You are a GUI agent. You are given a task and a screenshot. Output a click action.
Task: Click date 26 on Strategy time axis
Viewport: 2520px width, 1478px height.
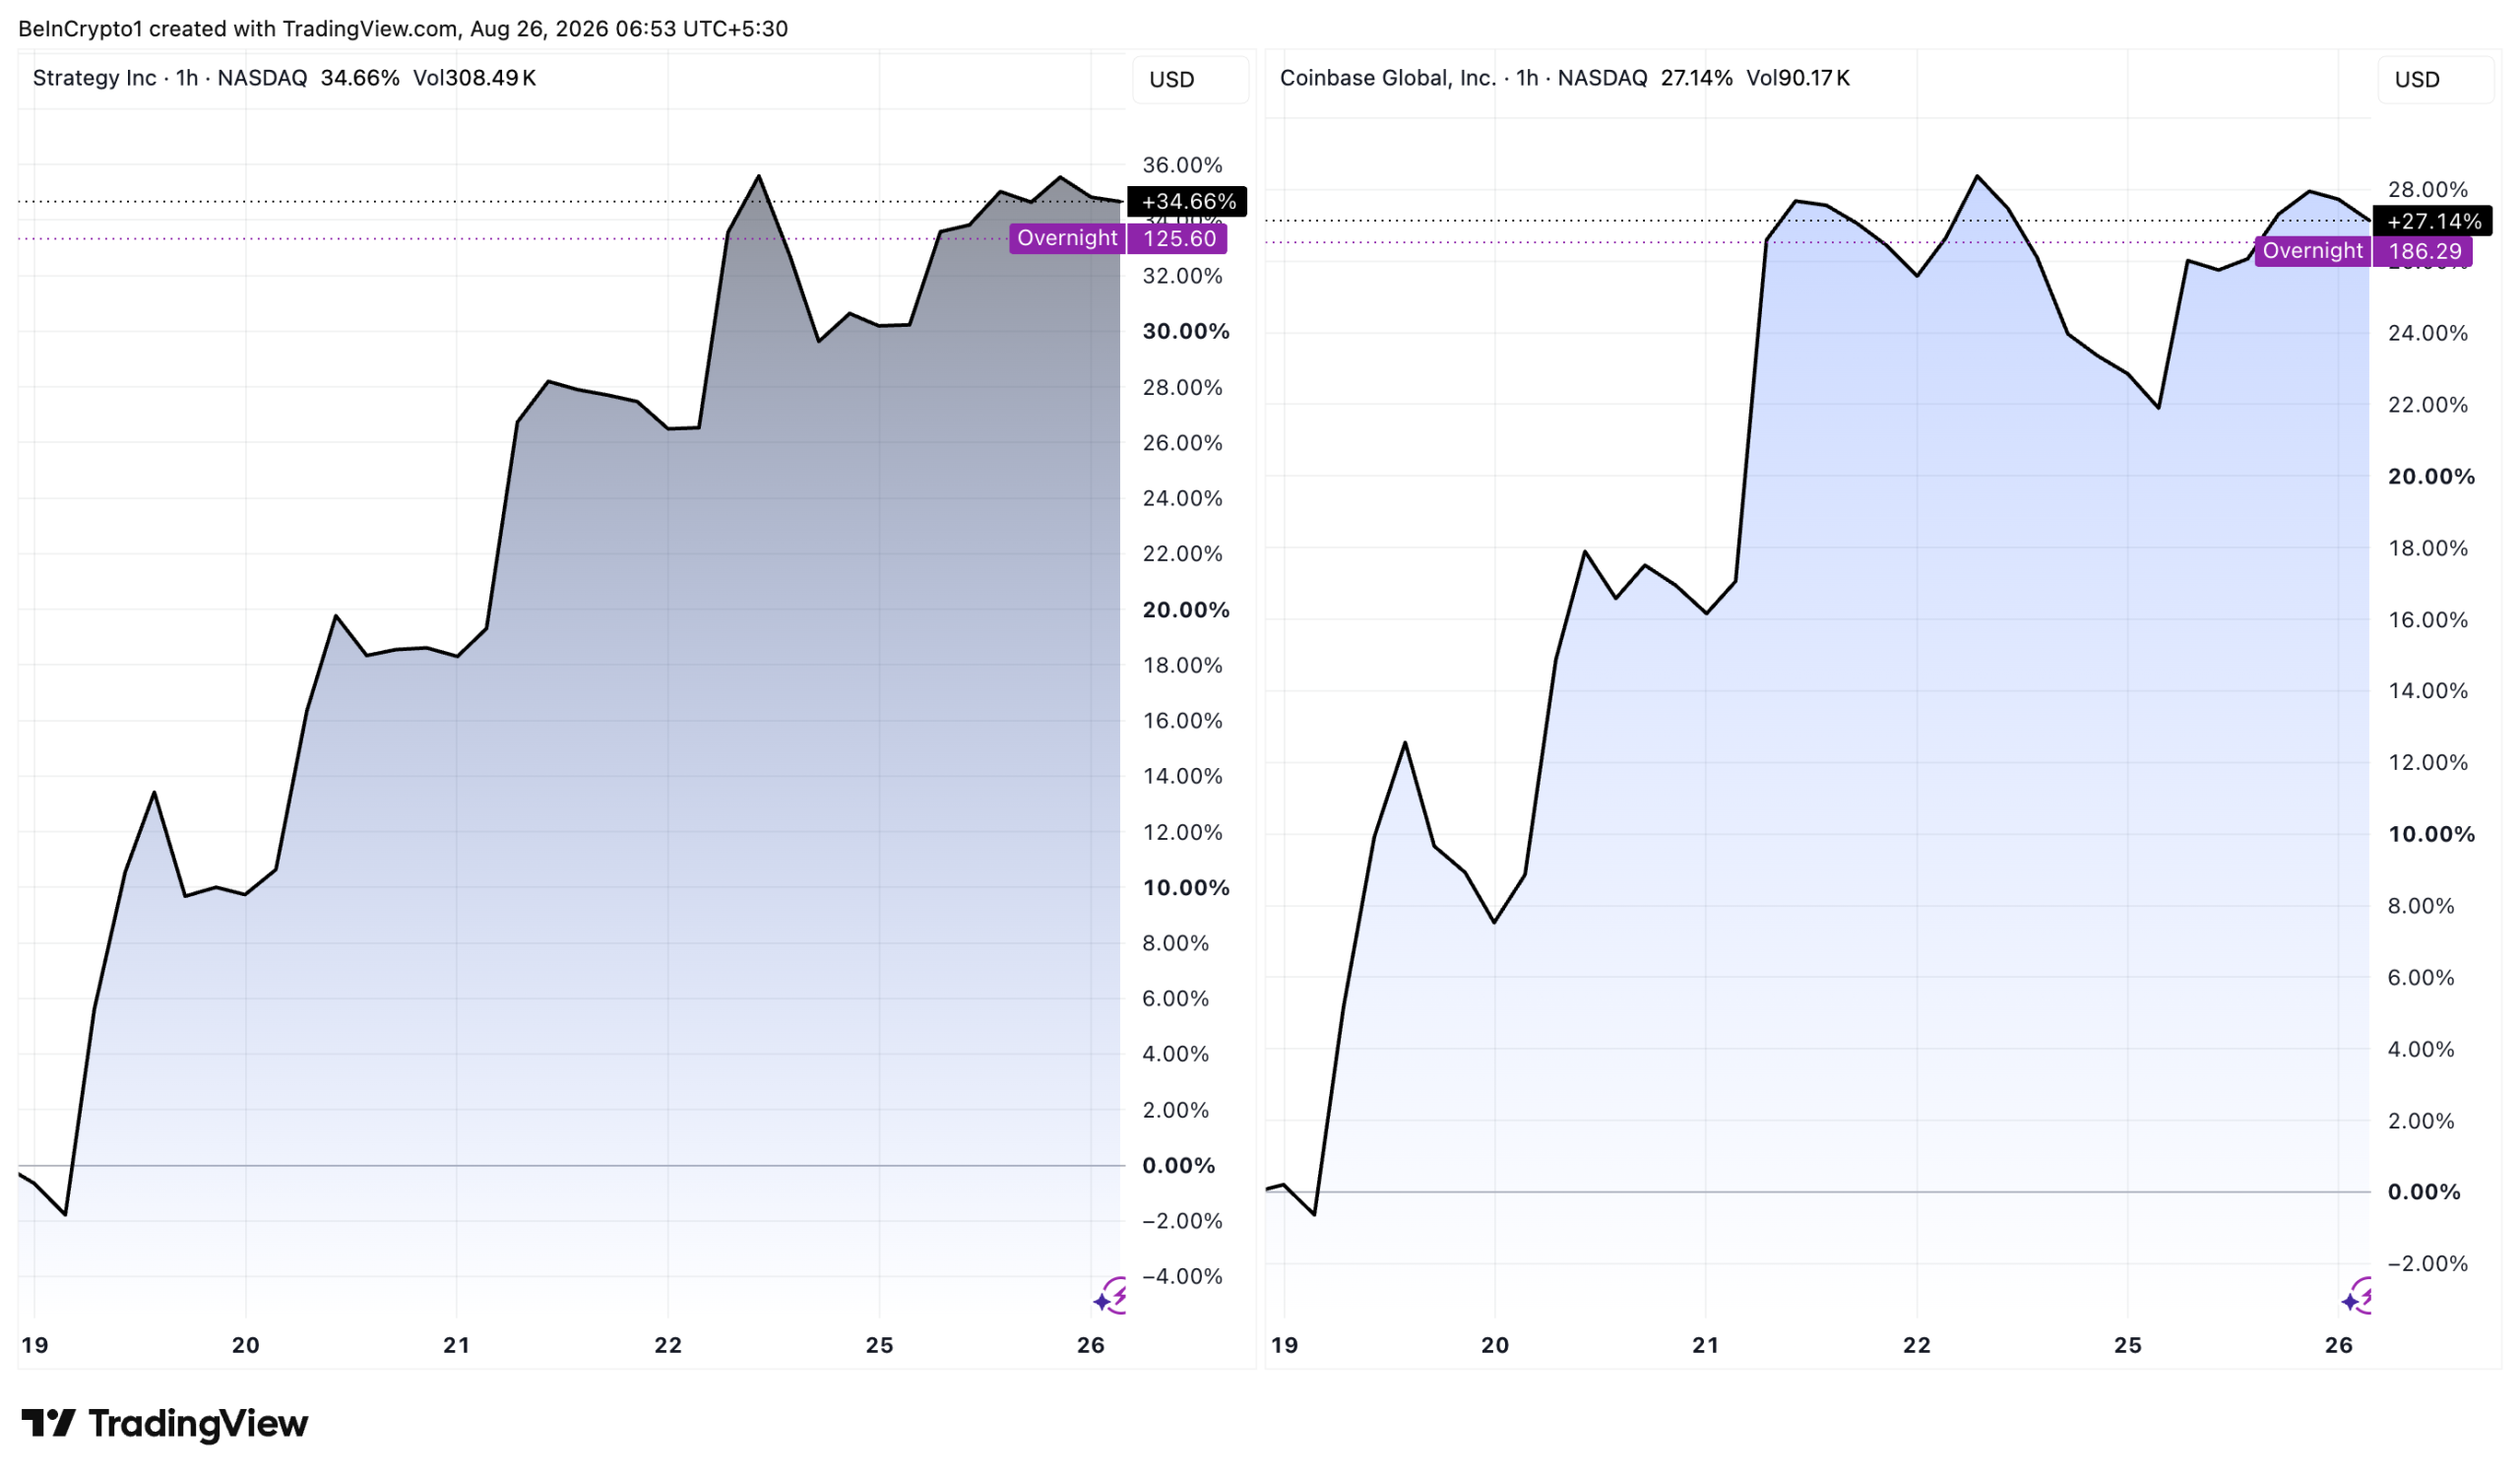(x=1091, y=1345)
